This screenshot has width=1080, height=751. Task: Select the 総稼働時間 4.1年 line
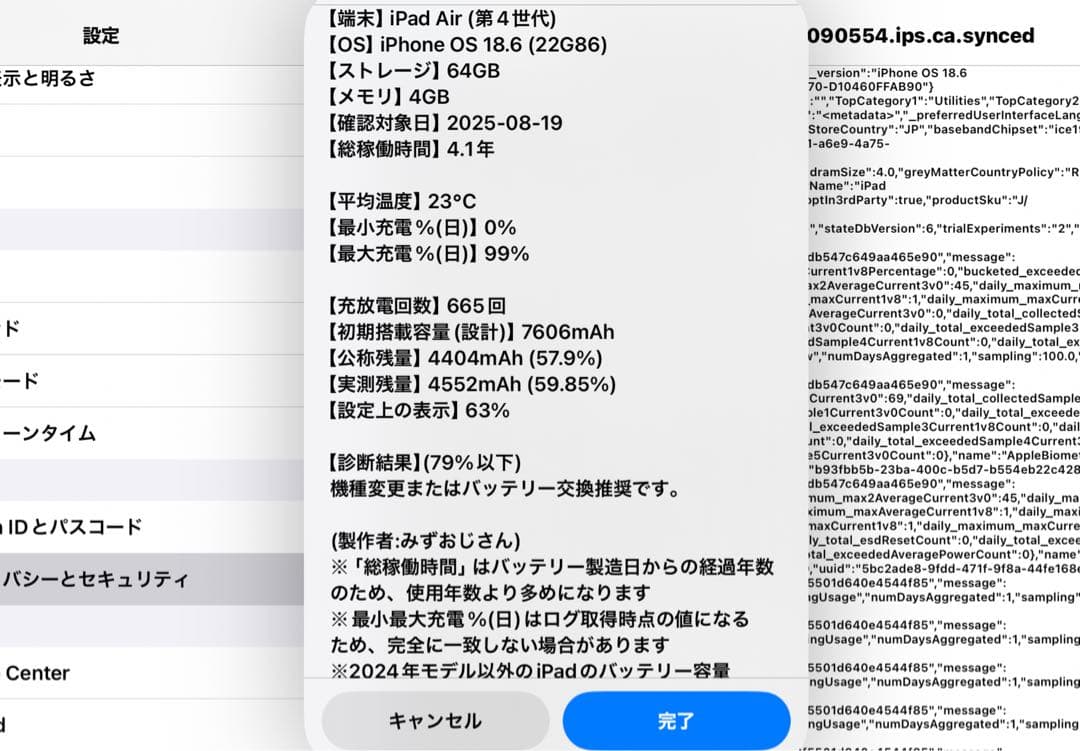(x=411, y=150)
